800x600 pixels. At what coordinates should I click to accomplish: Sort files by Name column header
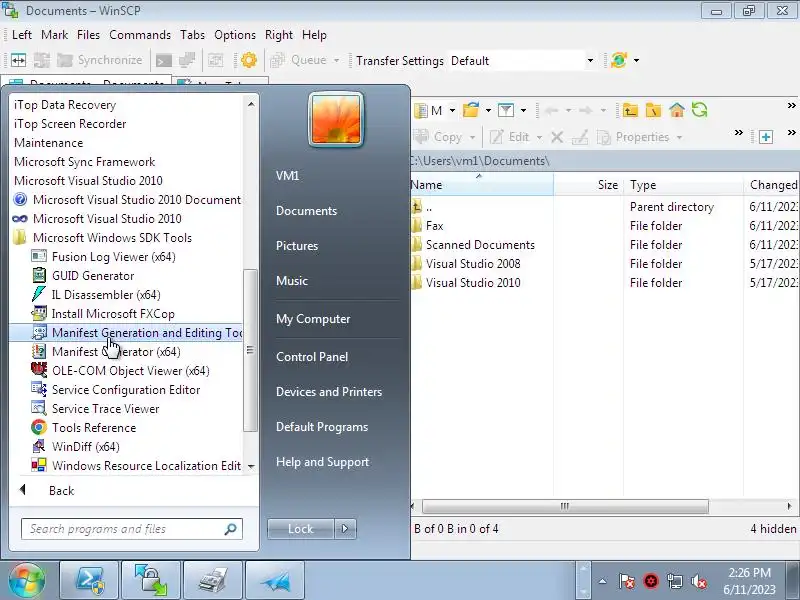click(x=482, y=185)
